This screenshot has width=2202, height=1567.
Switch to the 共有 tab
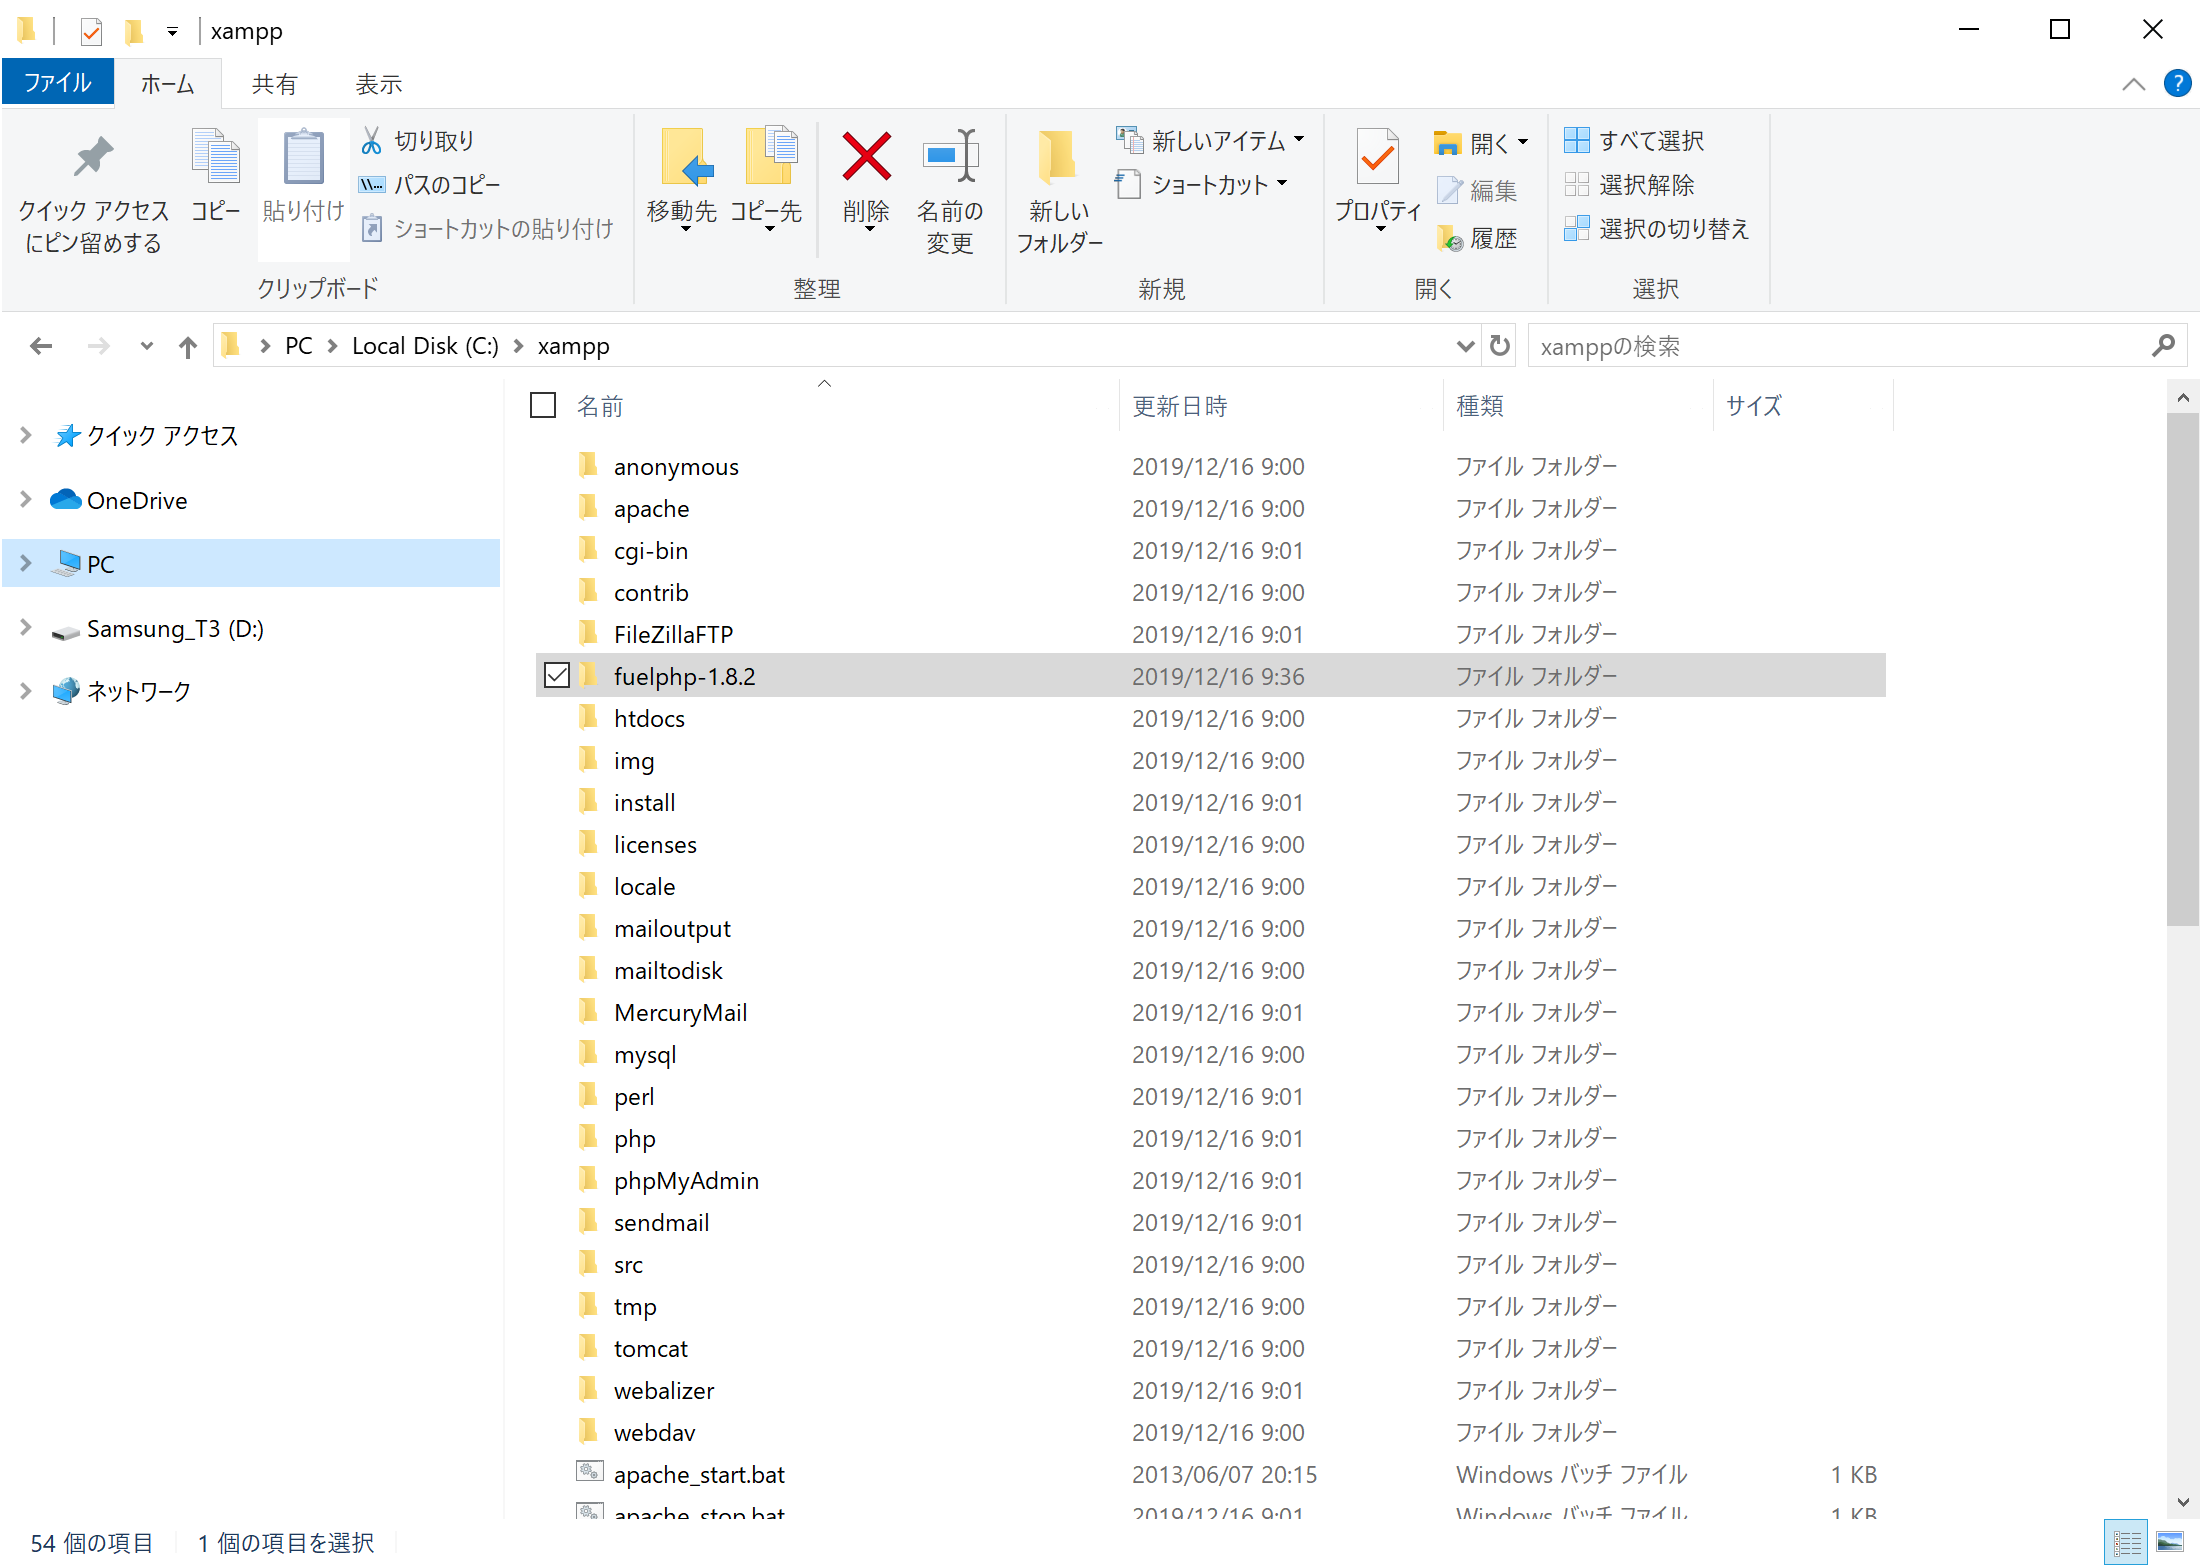275,83
